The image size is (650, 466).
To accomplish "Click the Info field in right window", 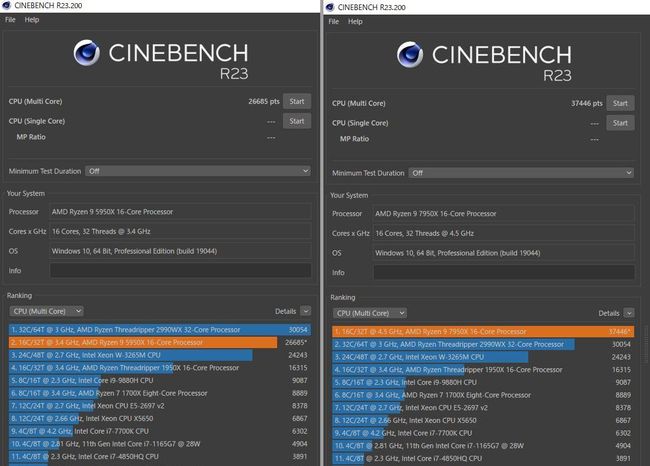I will pos(504,272).
